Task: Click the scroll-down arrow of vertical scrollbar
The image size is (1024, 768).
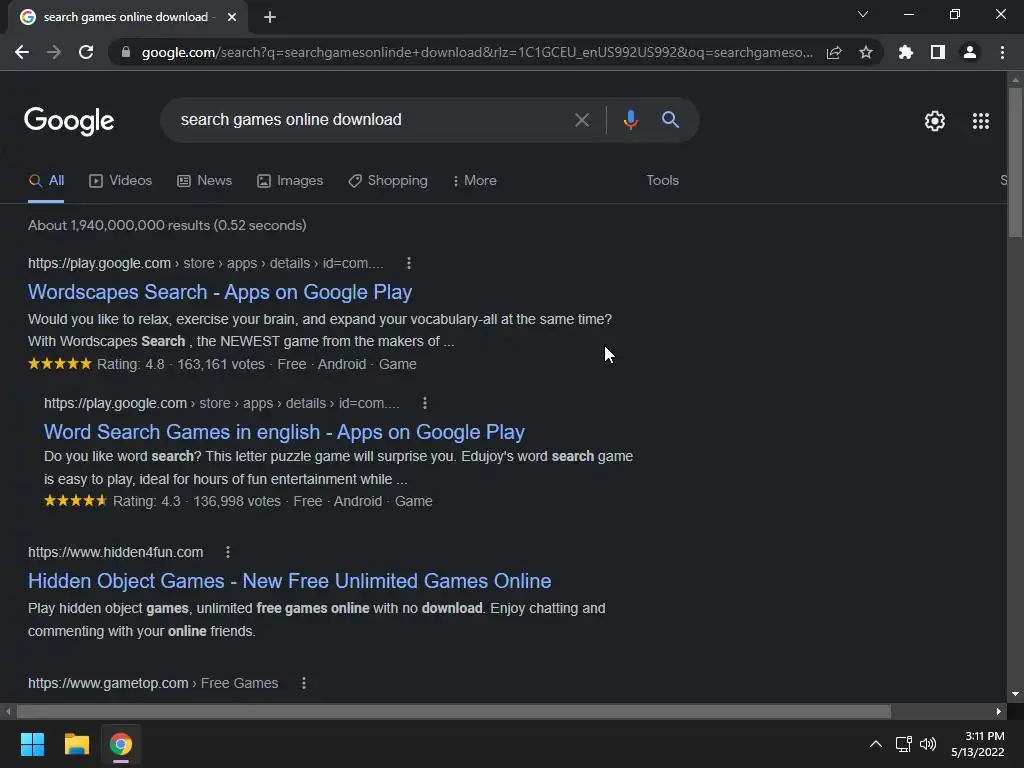Action: tap(1015, 694)
